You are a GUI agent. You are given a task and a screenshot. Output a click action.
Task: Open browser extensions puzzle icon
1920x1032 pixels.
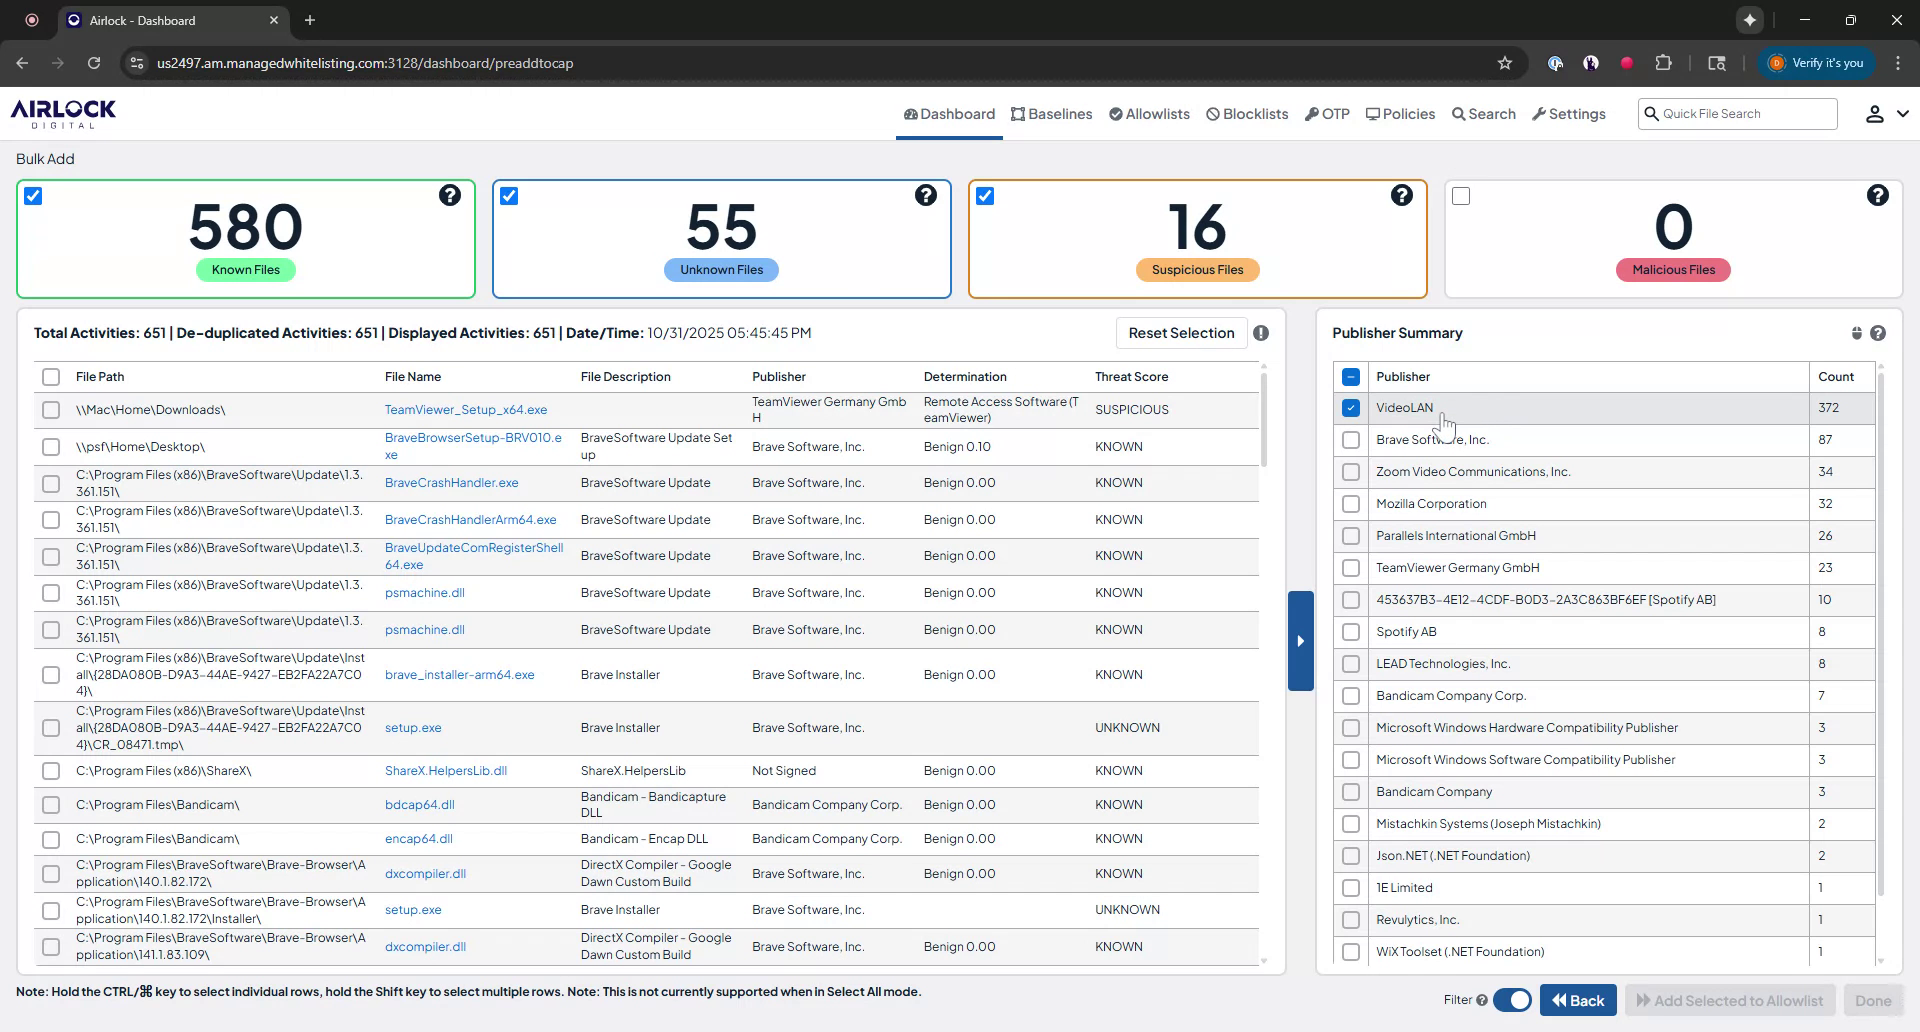1663,63
